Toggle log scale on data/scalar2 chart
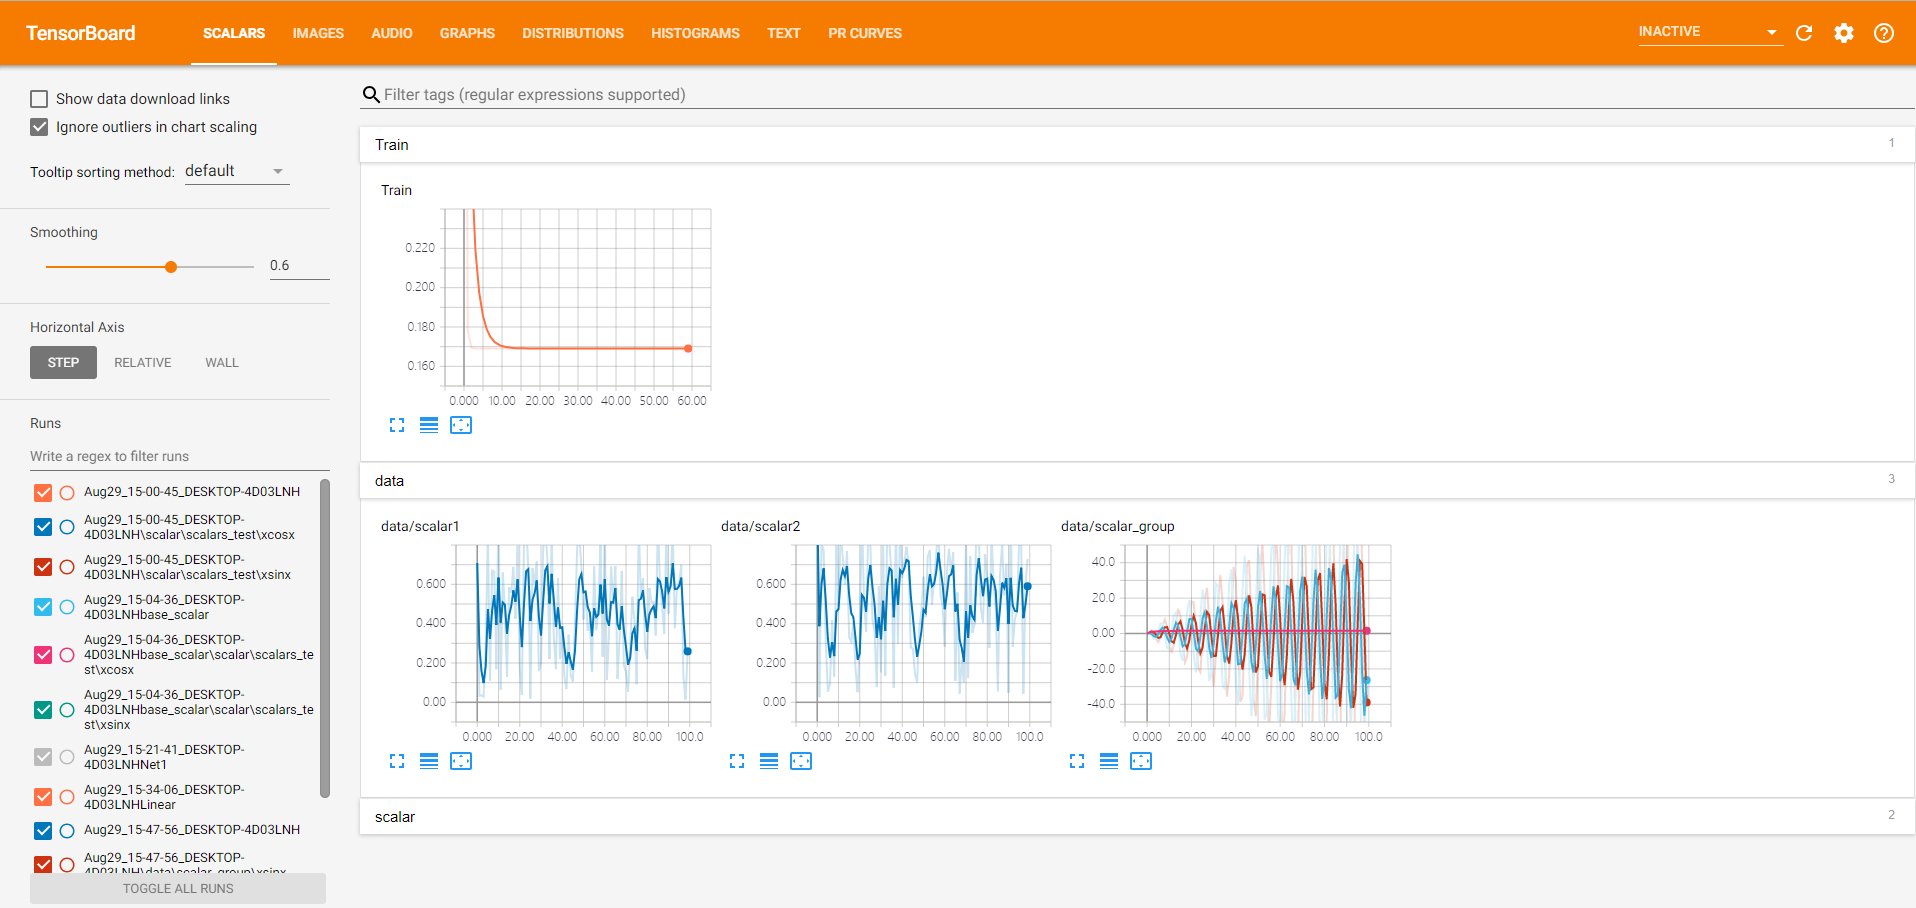 pyautogui.click(x=769, y=761)
